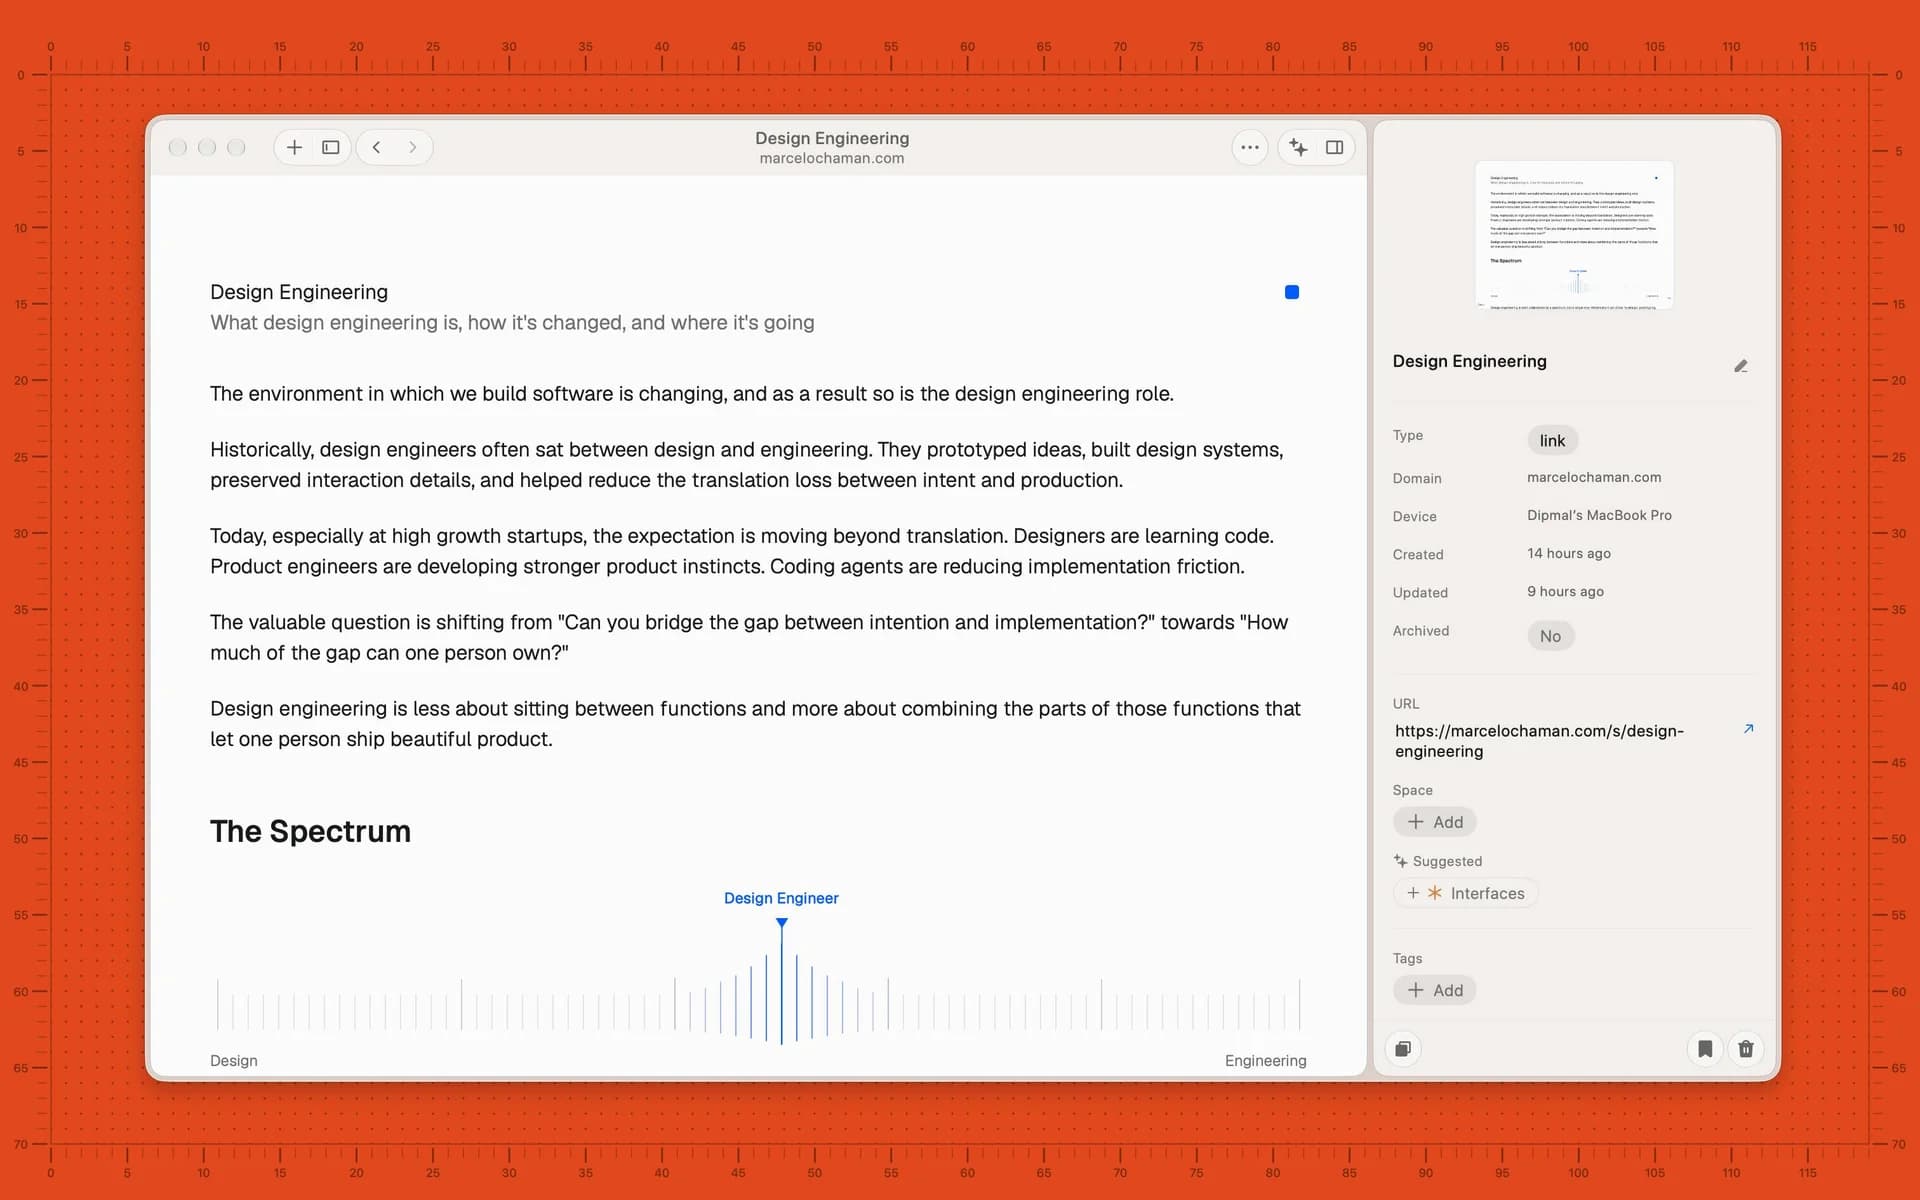Toggle the Archived No value

coord(1550,636)
